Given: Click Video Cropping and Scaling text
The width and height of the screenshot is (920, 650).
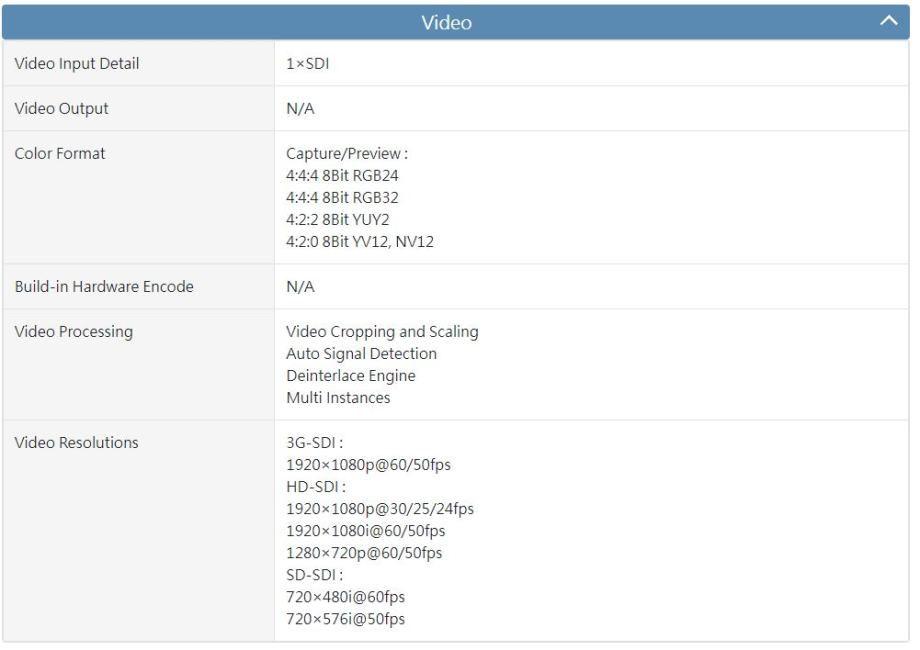Looking at the screenshot, I should click(382, 332).
